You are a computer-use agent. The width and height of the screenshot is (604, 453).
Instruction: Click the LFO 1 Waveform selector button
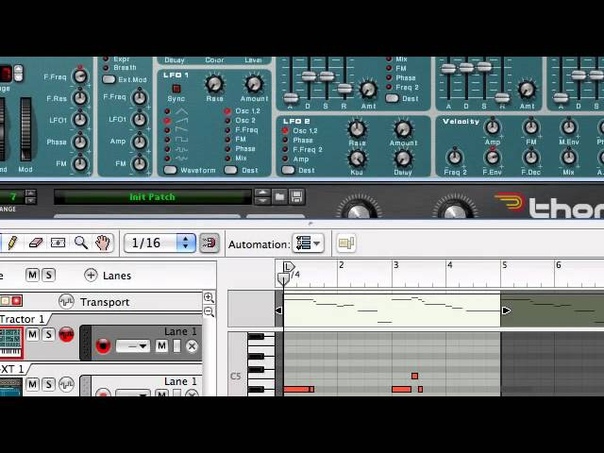[x=170, y=170]
